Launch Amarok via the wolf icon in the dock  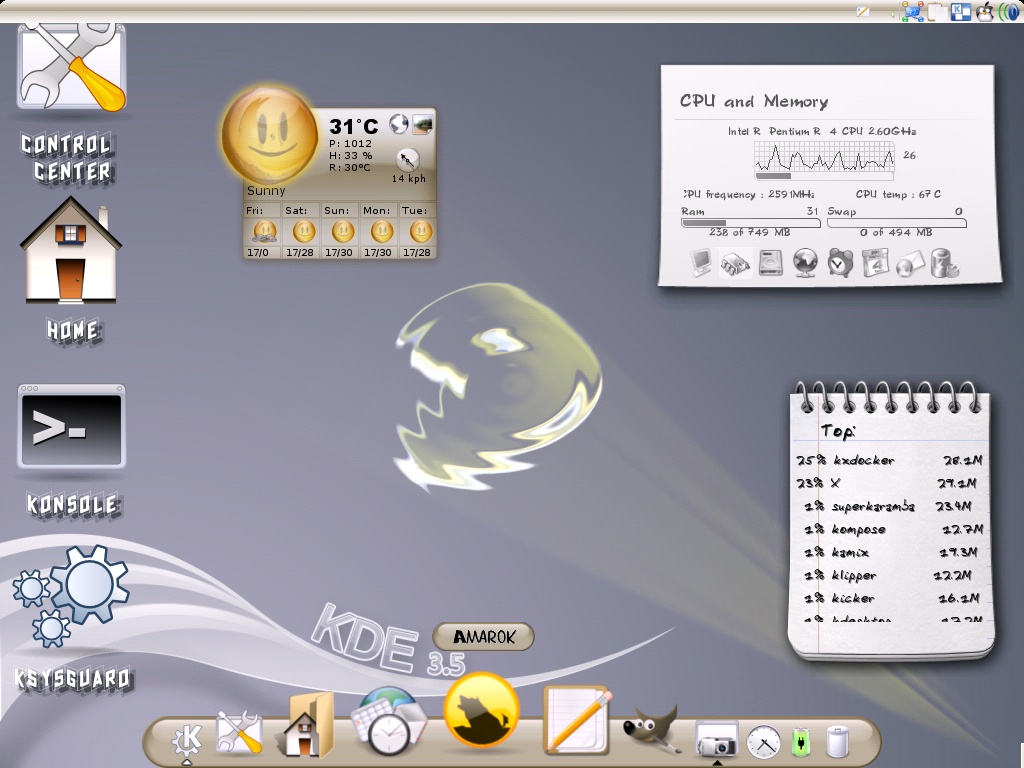tap(482, 711)
